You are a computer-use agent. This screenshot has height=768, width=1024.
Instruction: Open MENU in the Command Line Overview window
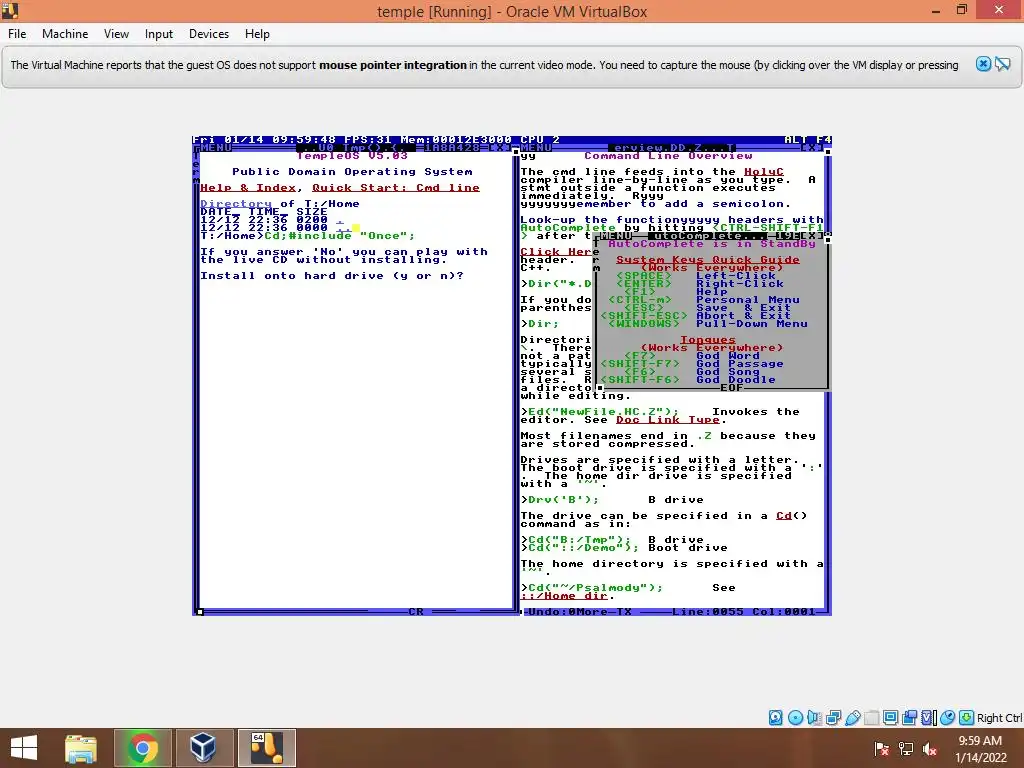click(536, 148)
